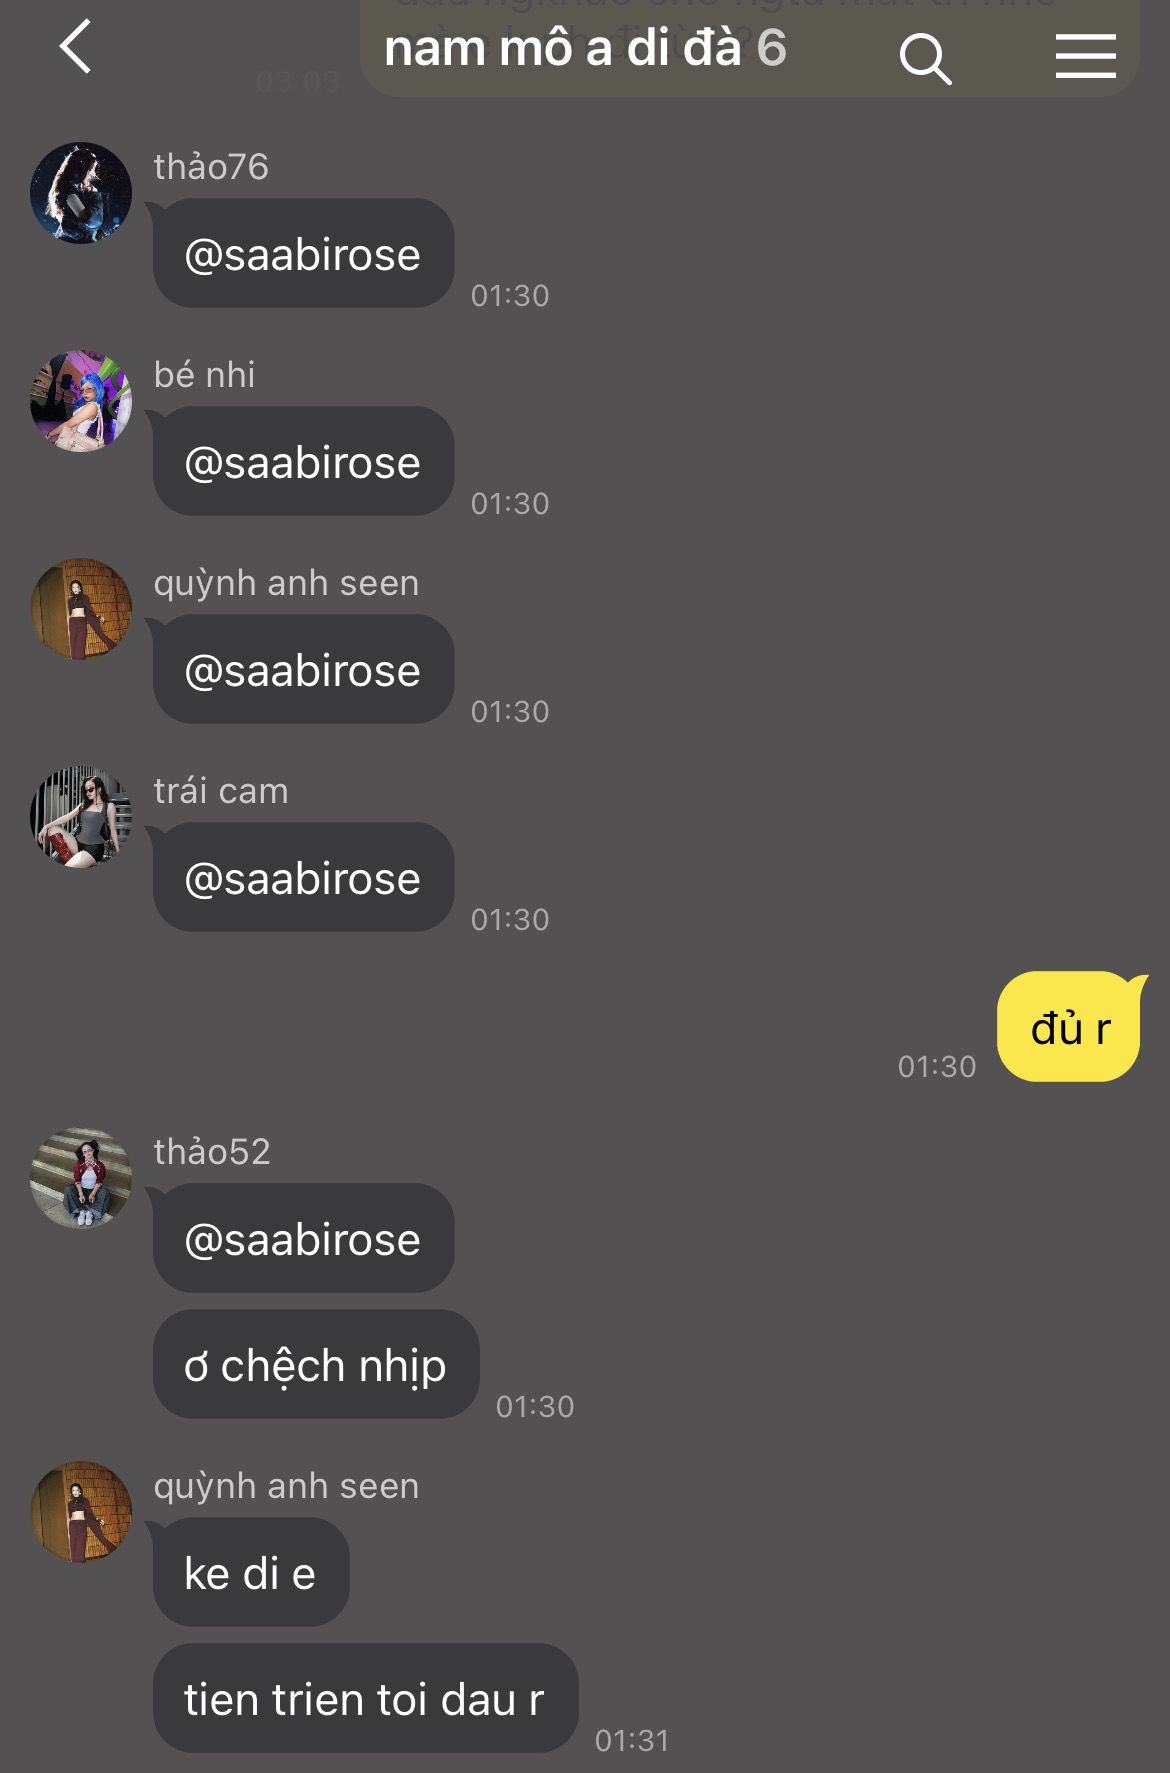Open the chat search magnifier icon
Screen dimensions: 1170x1773
[x=925, y=58]
